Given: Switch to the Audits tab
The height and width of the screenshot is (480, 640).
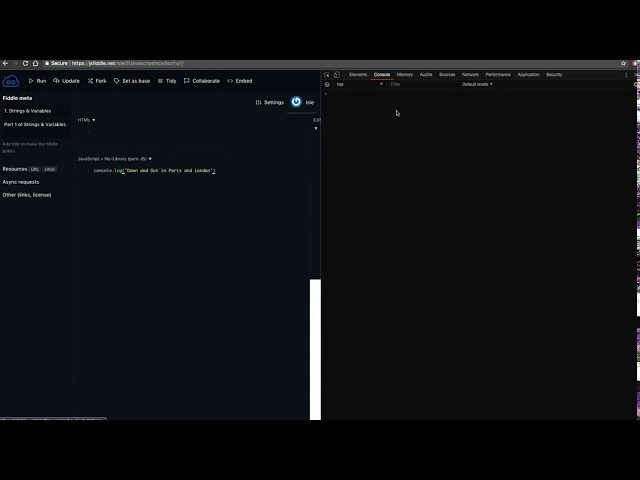Looking at the screenshot, I should (x=426, y=75).
